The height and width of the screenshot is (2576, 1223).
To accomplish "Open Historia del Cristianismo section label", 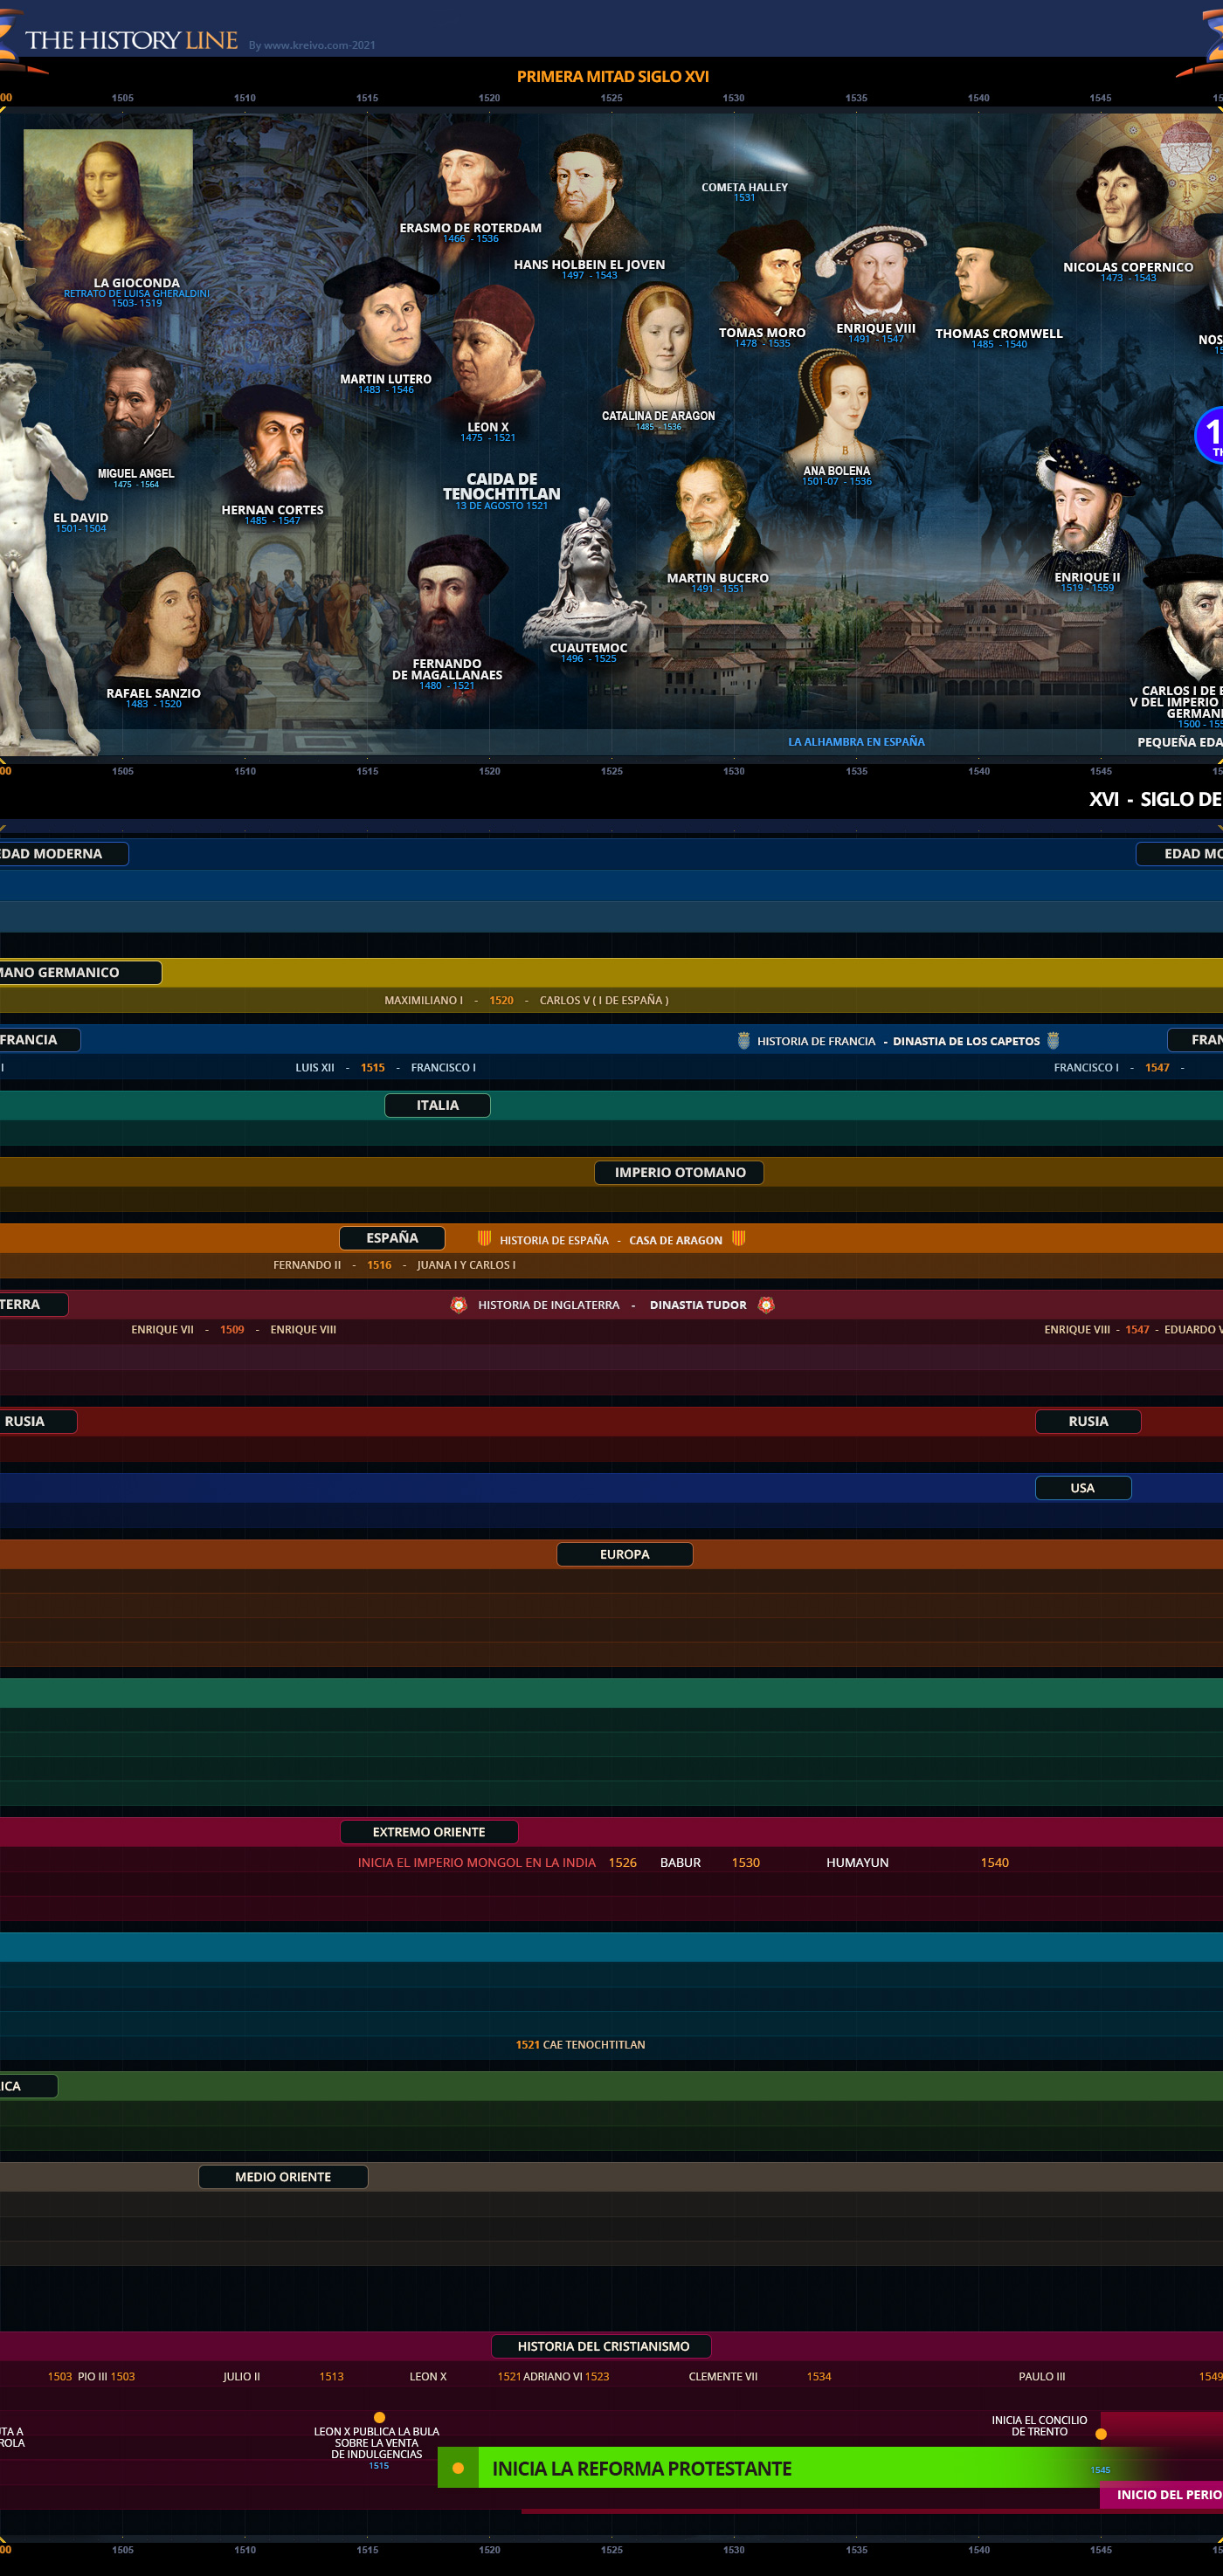I will point(603,2346).
